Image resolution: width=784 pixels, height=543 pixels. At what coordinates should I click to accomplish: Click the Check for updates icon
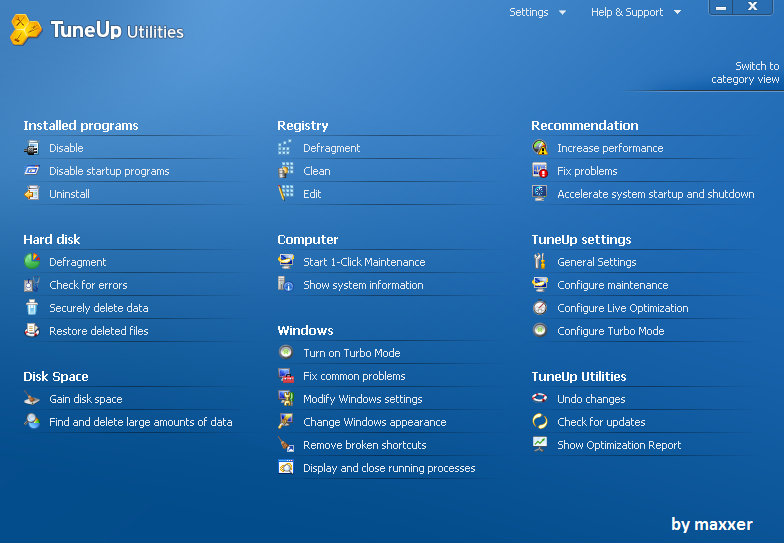click(x=540, y=422)
